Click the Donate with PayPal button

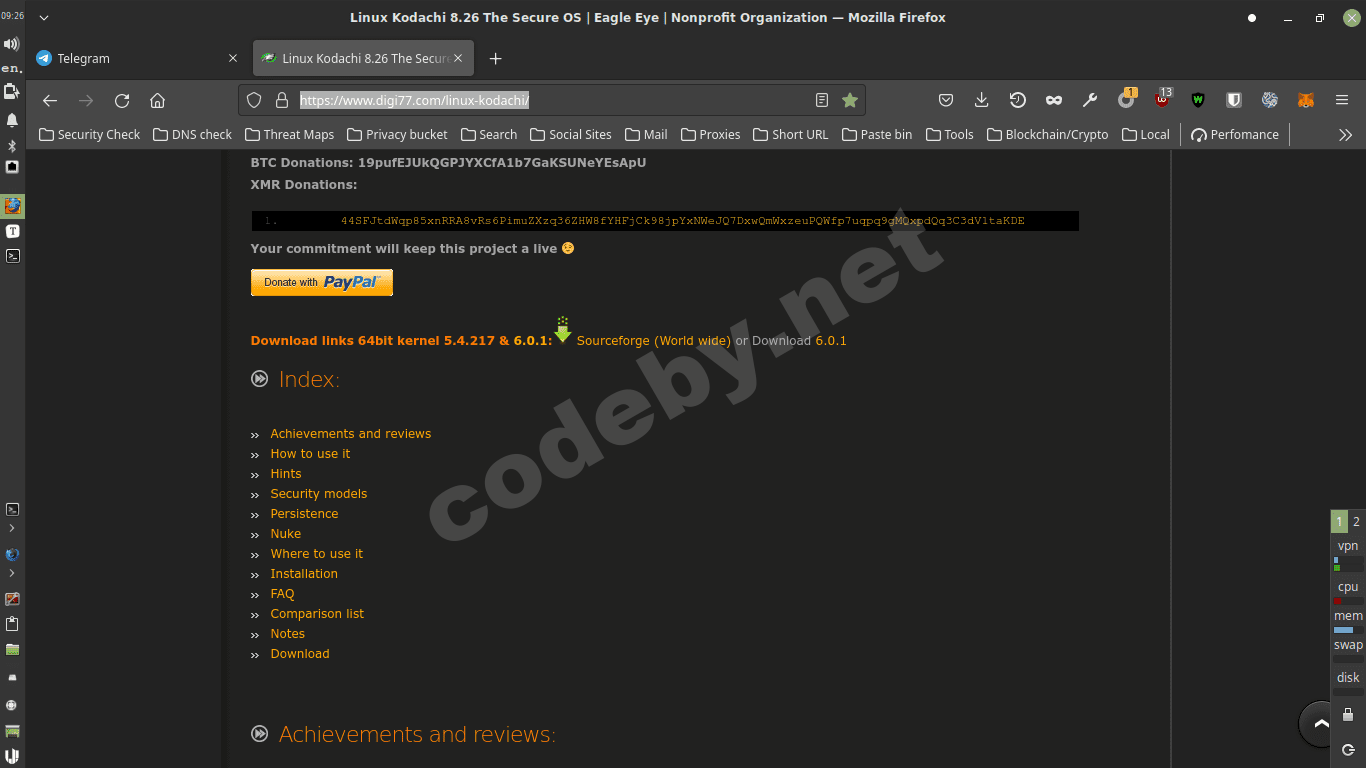tap(321, 283)
